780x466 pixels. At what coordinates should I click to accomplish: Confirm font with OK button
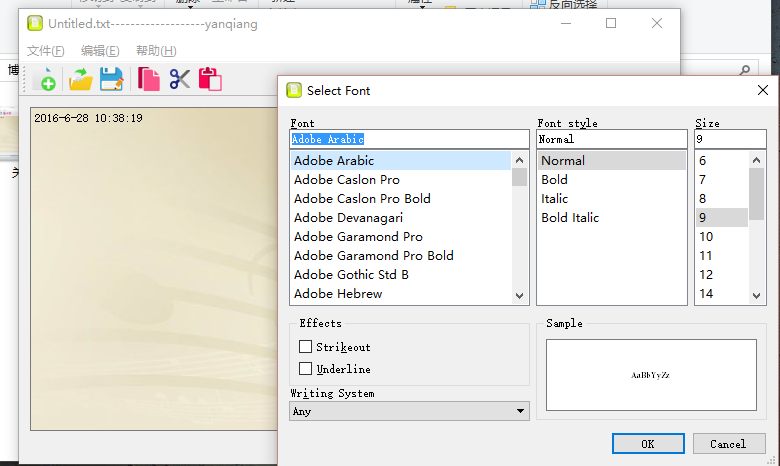(648, 444)
